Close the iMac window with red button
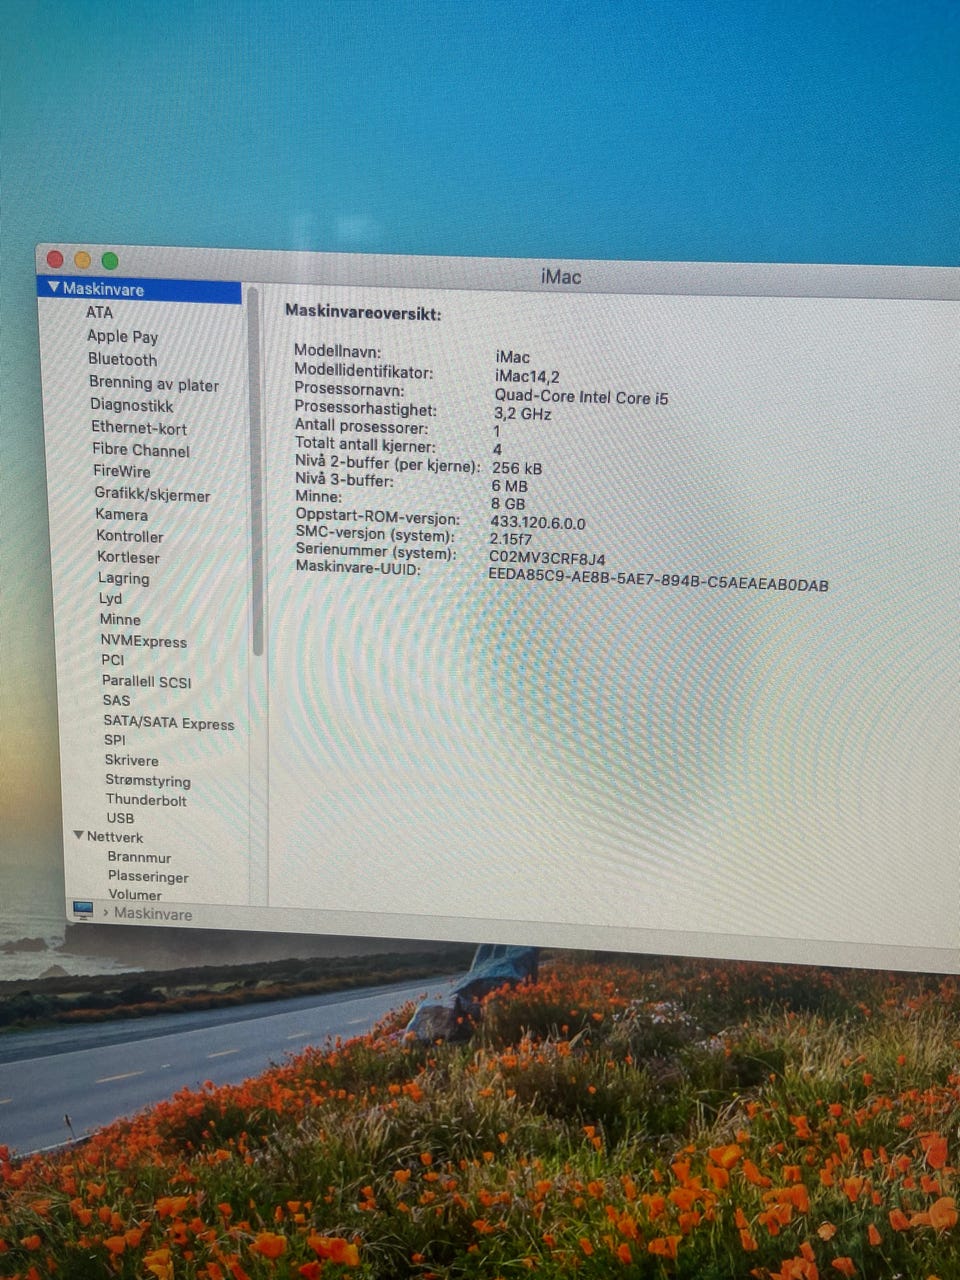Image resolution: width=960 pixels, height=1280 pixels. tap(55, 258)
